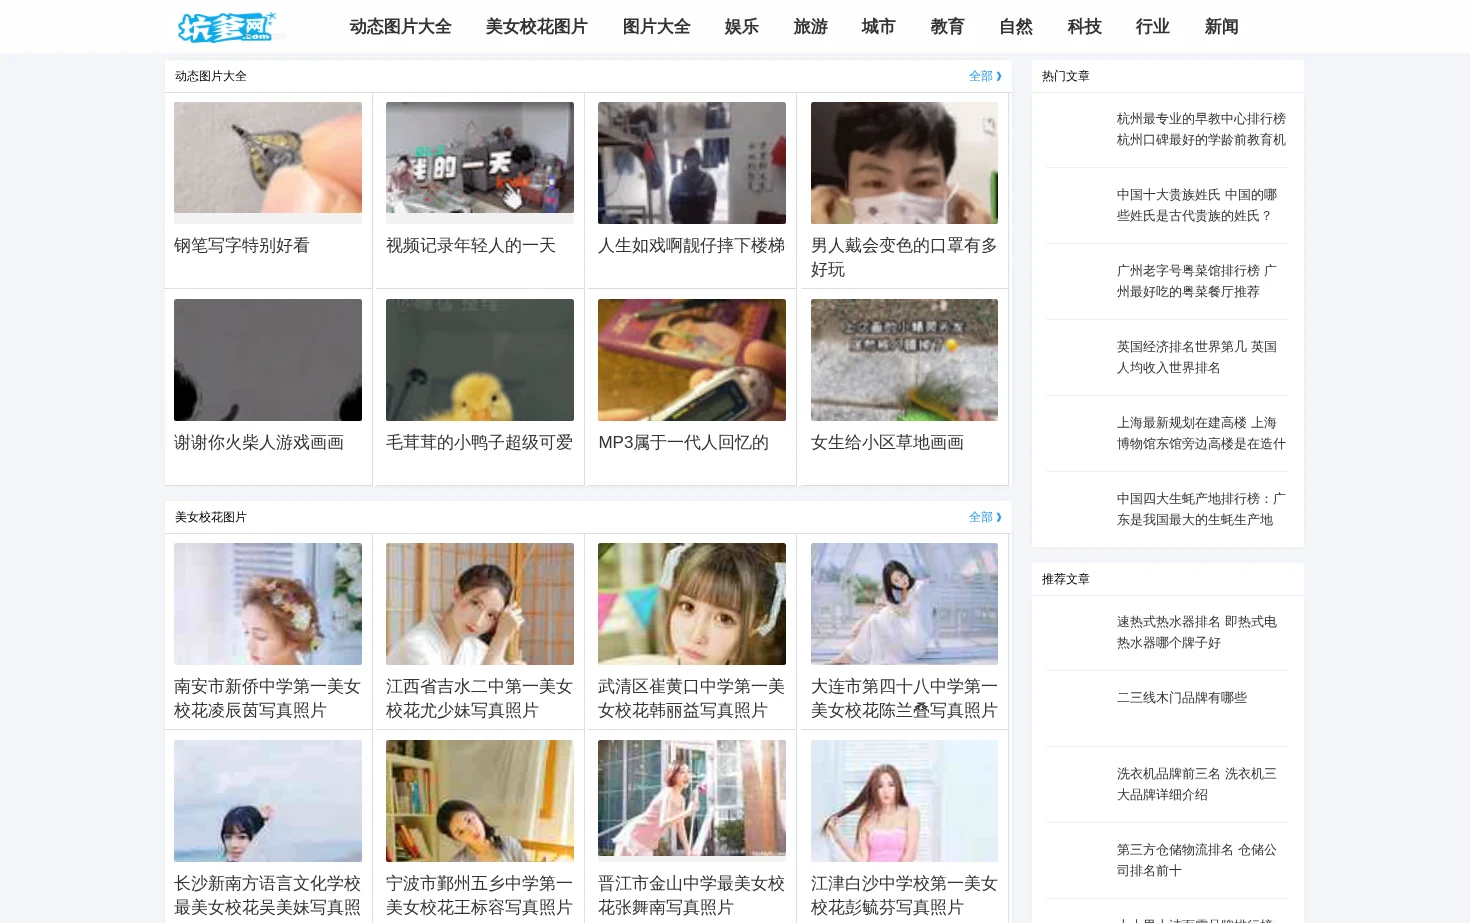
Task: Click the 坑爹网 site logo
Action: click(229, 27)
